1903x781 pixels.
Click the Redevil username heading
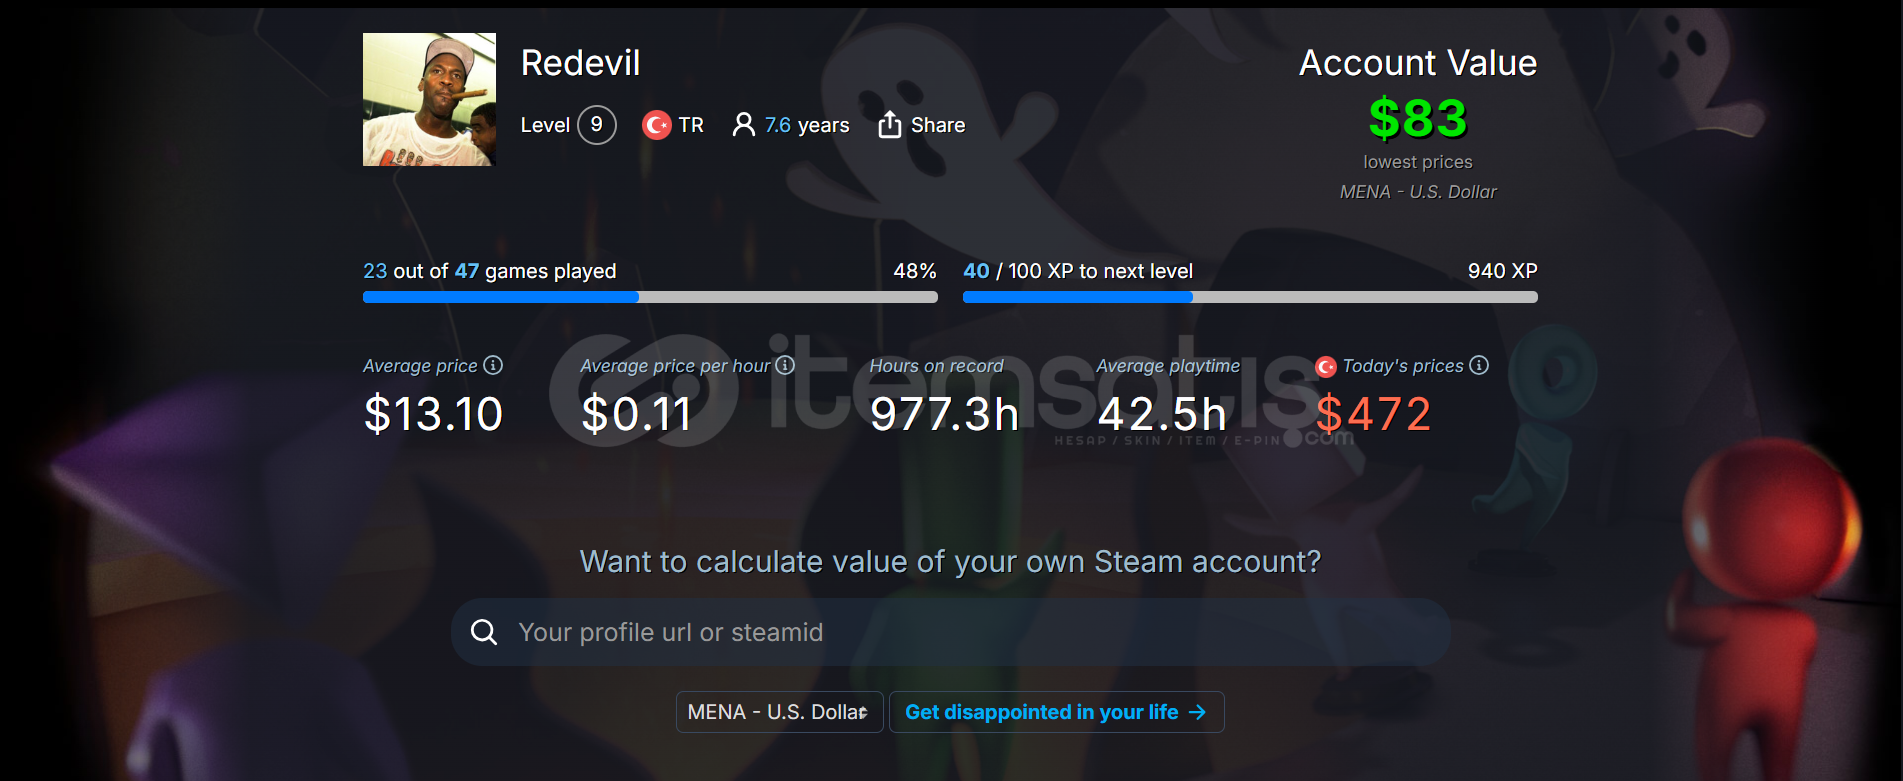(580, 63)
